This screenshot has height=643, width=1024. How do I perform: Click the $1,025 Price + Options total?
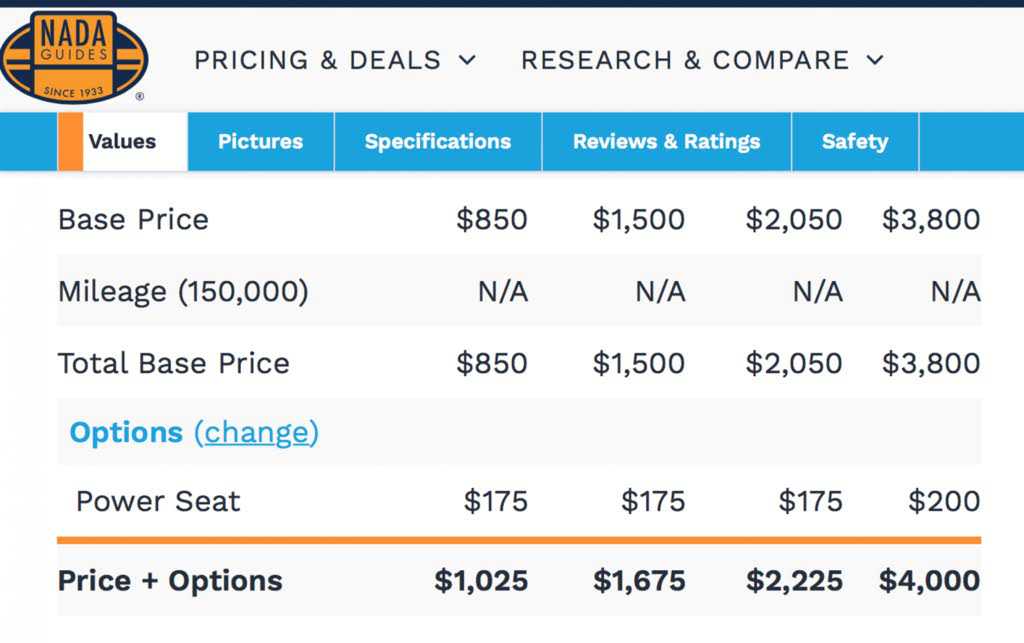pyautogui.click(x=481, y=580)
